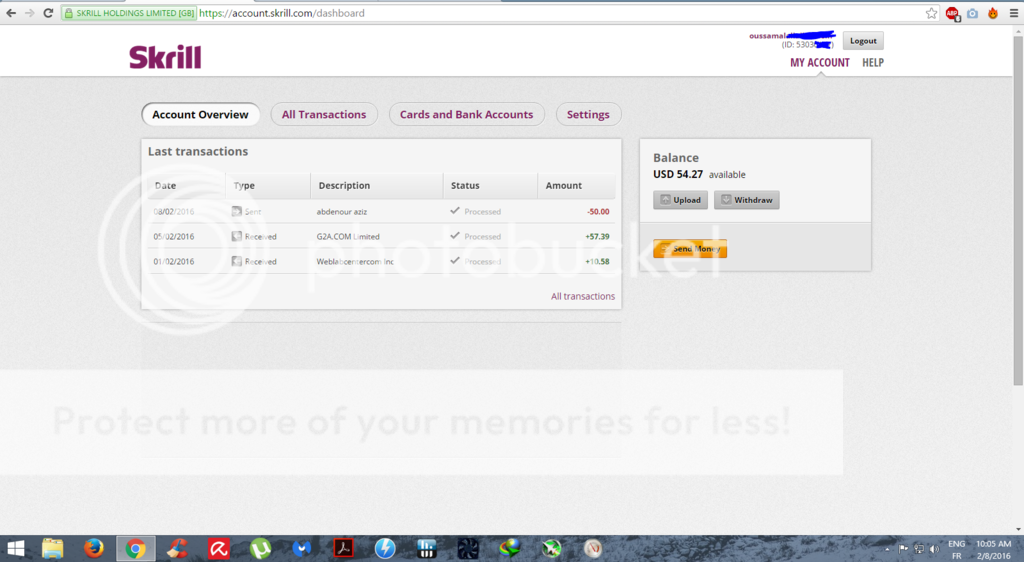Open the MY ACCOUNT menu
The width and height of the screenshot is (1024, 562).
pyautogui.click(x=820, y=63)
